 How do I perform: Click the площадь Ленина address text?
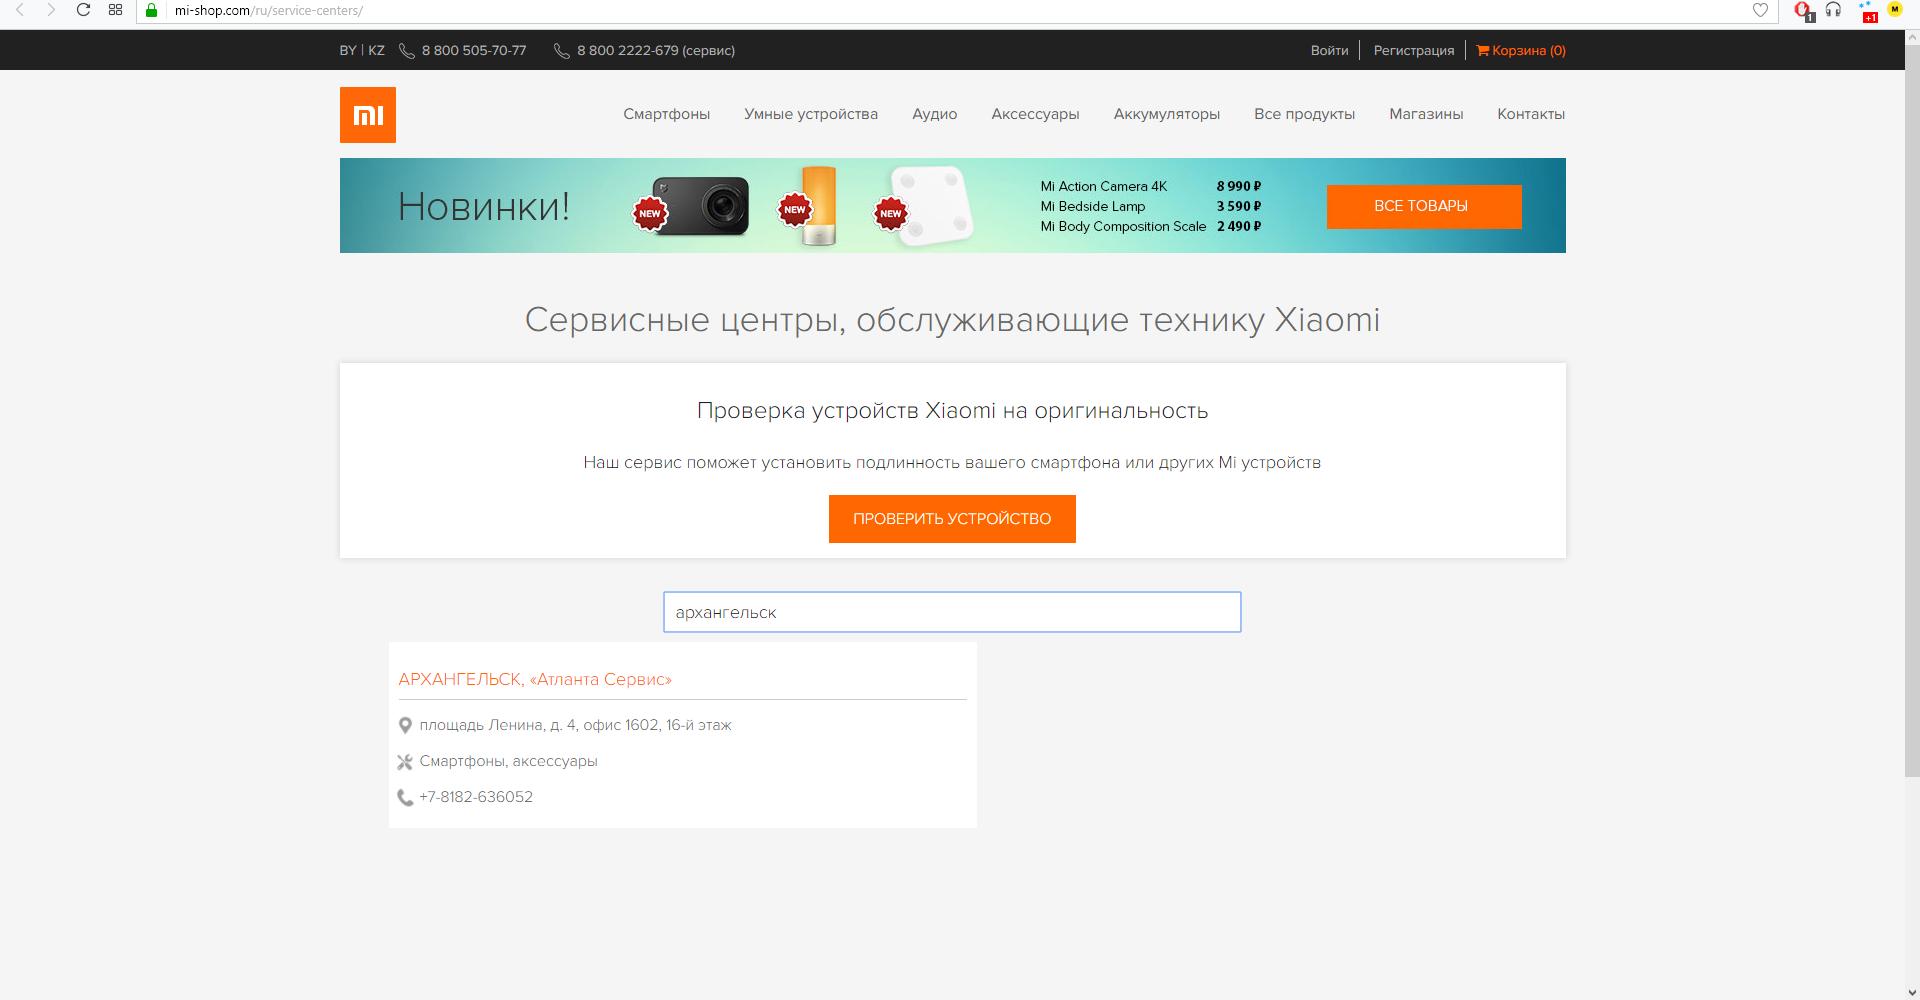[576, 725]
